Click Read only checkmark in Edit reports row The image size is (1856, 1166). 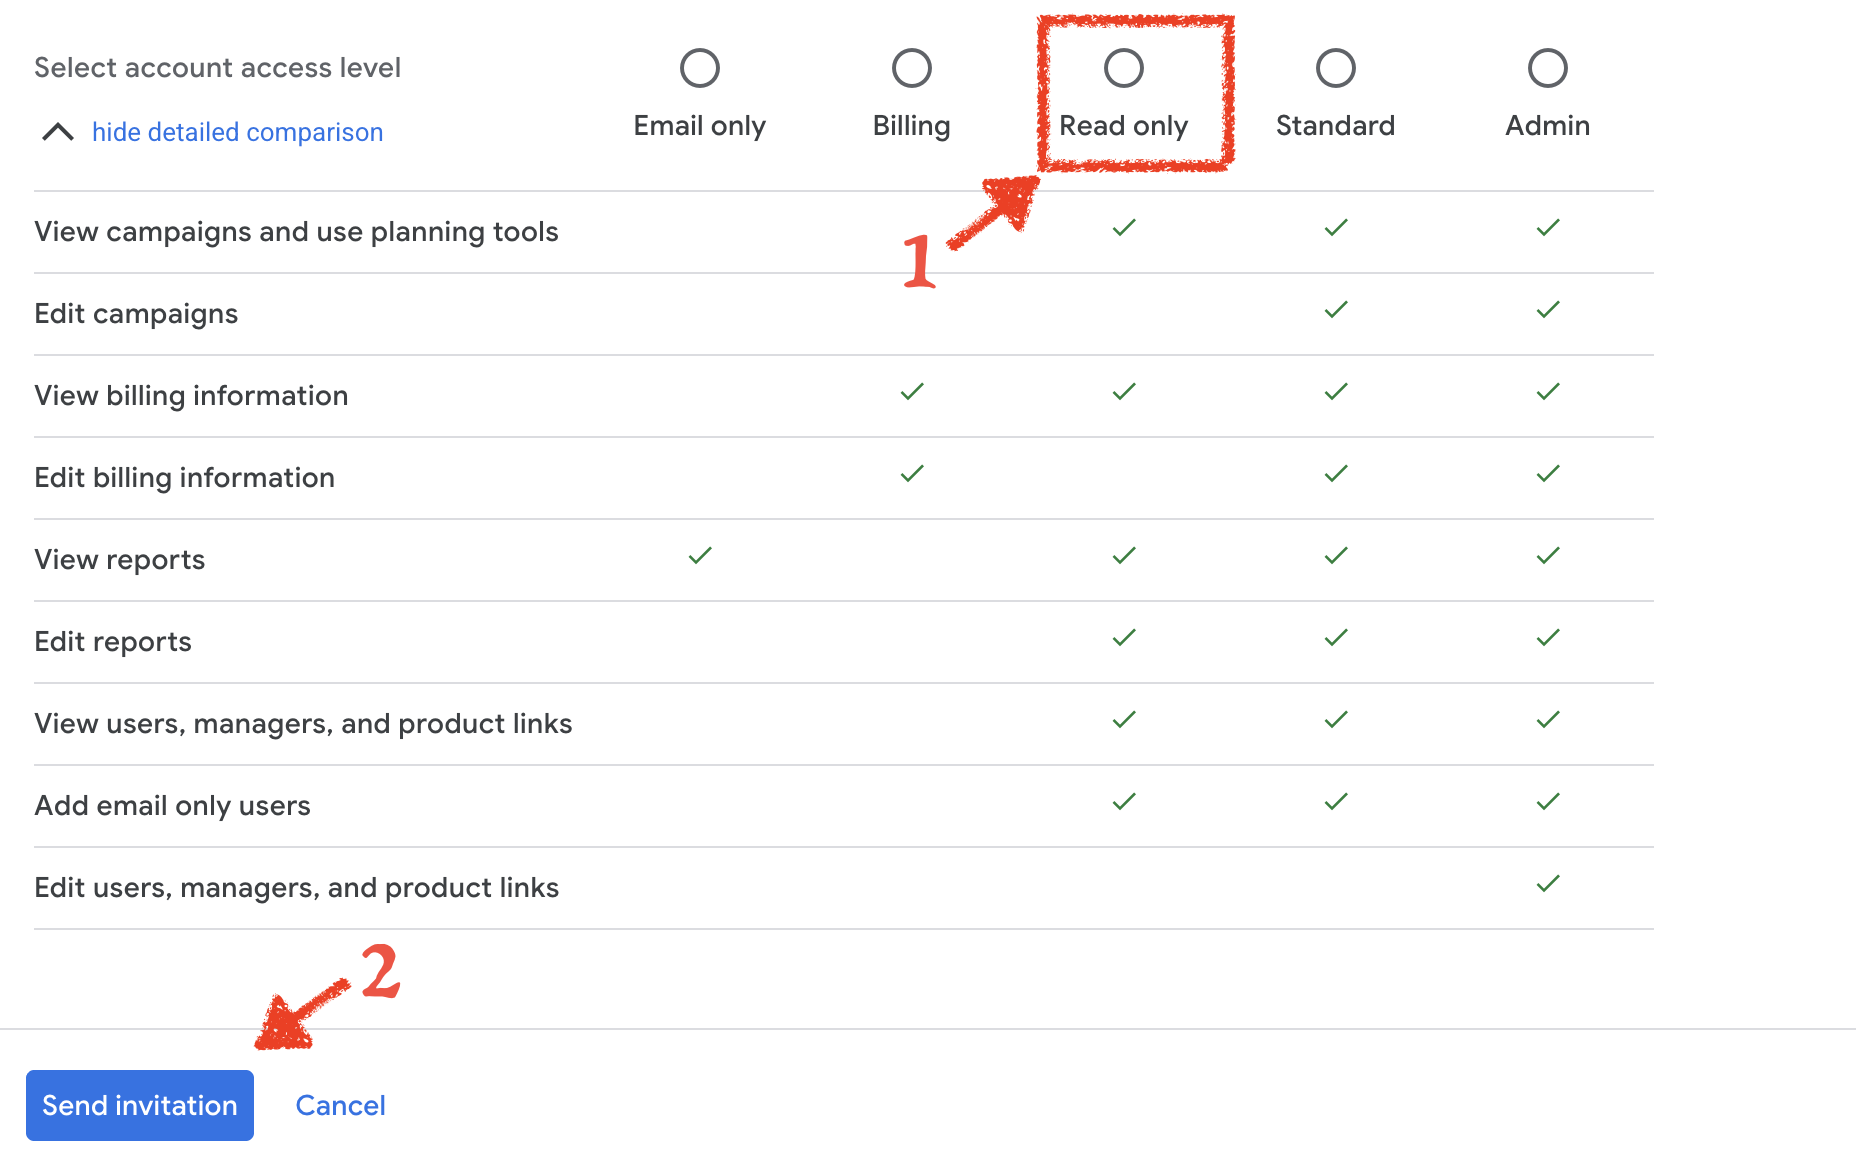click(x=1123, y=638)
